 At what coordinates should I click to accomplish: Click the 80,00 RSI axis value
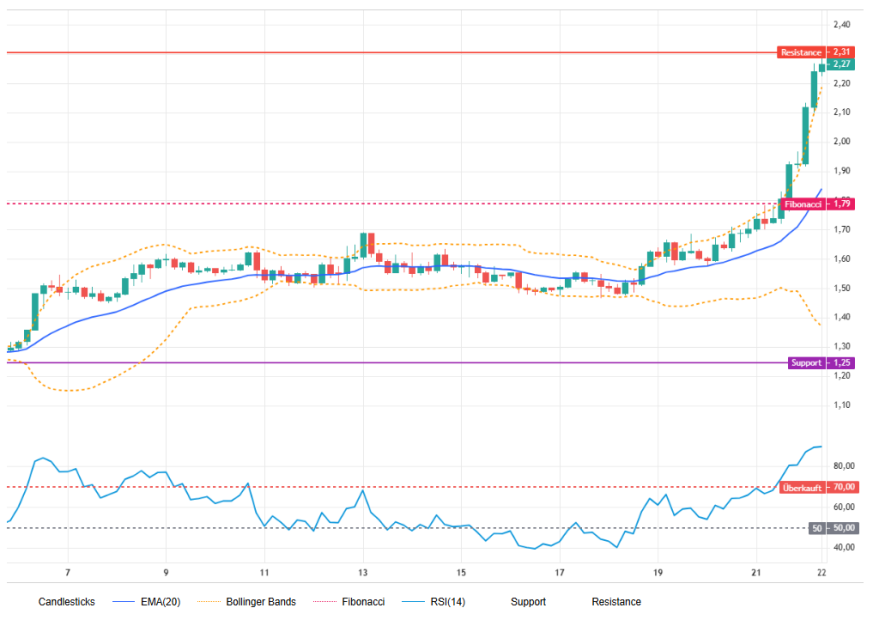(843, 466)
